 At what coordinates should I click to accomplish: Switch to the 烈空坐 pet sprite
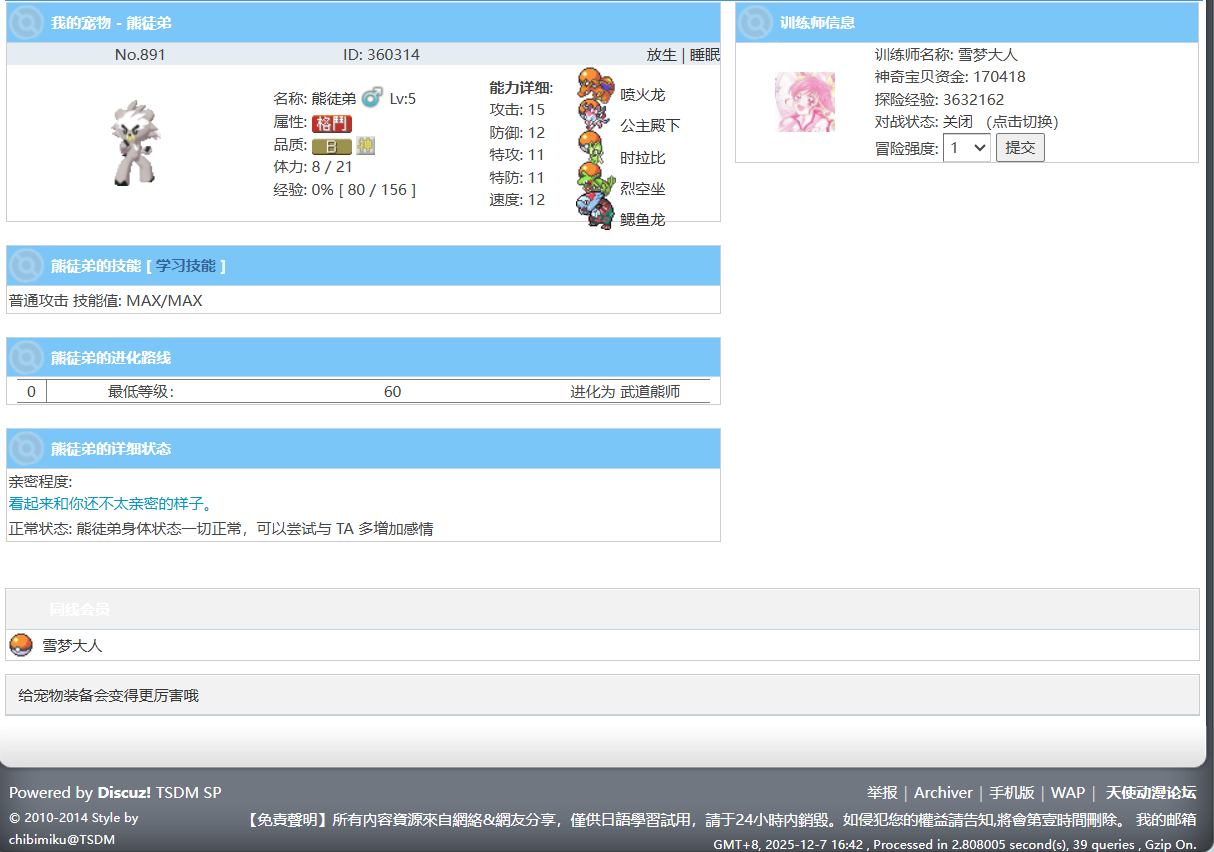click(596, 181)
